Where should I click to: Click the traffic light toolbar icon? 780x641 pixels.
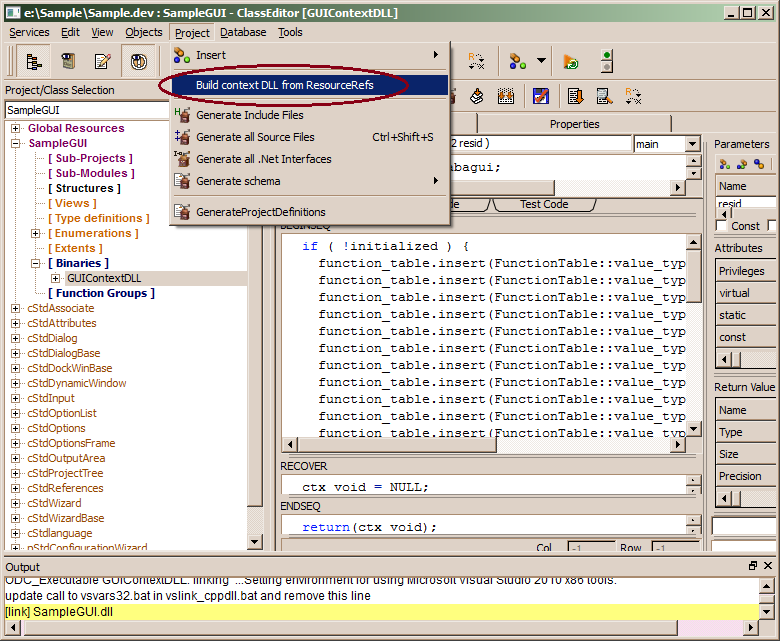[606, 62]
